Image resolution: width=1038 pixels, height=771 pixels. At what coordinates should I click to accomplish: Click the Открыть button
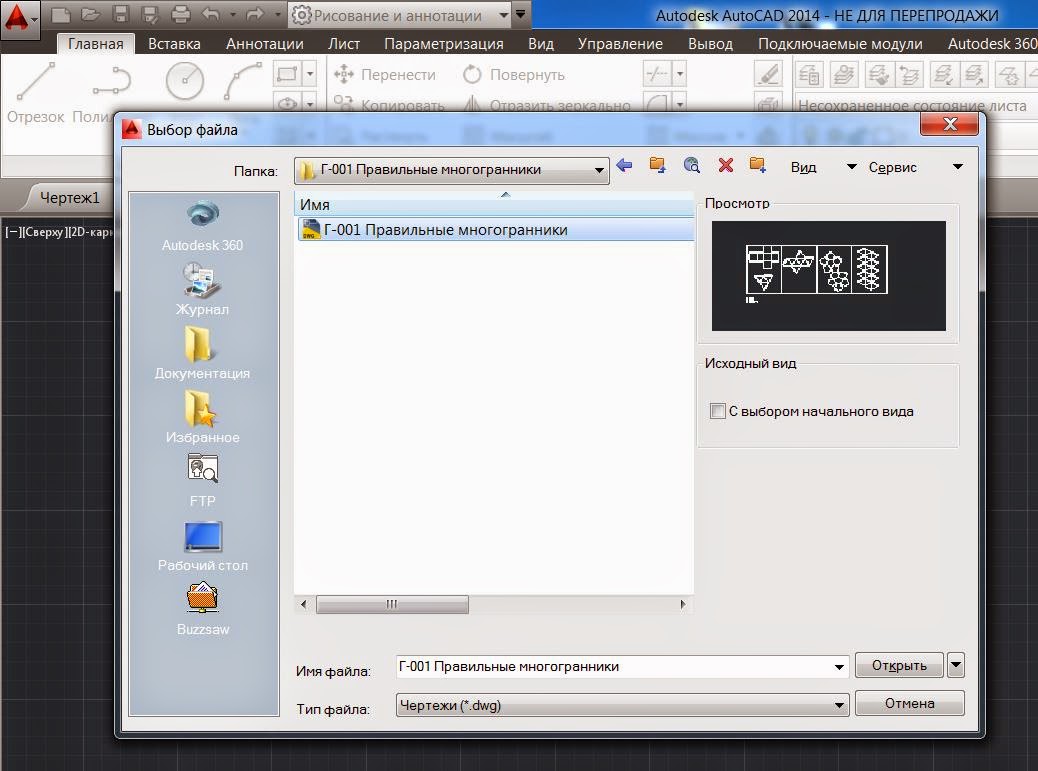point(897,665)
